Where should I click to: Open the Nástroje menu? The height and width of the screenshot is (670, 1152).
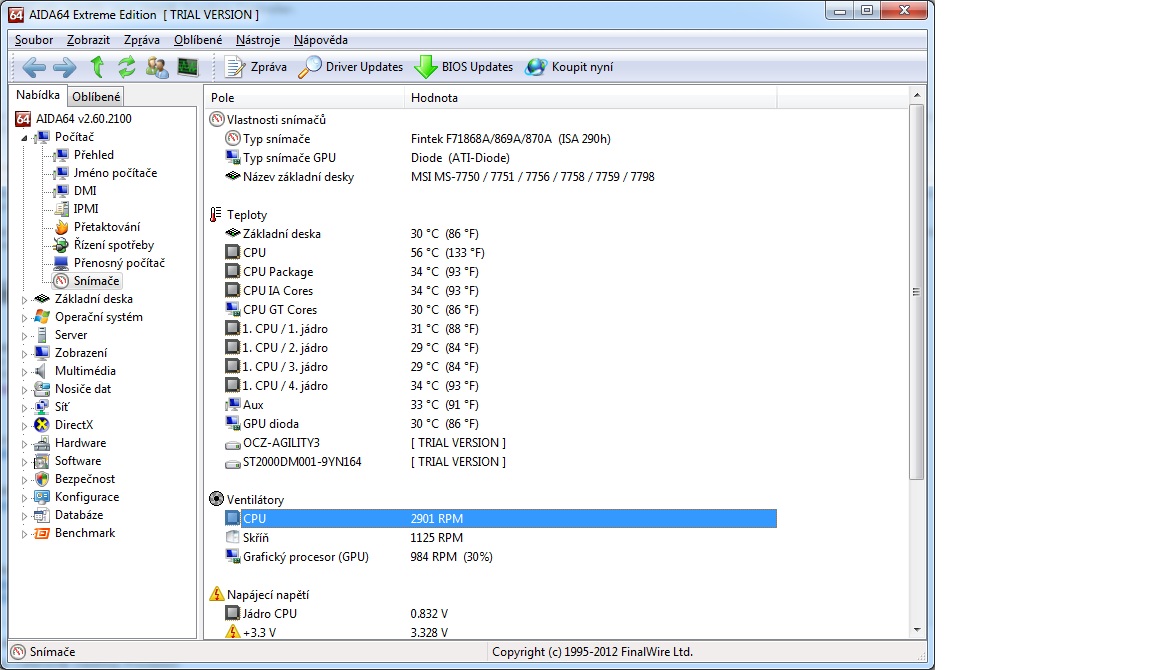coord(258,40)
